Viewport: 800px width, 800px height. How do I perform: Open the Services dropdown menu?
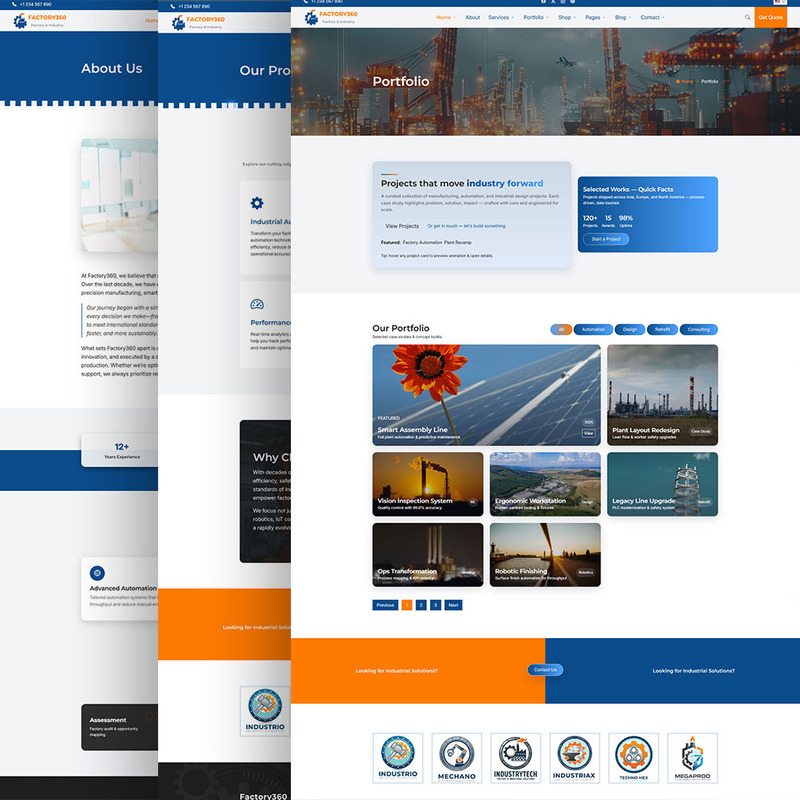click(497, 17)
